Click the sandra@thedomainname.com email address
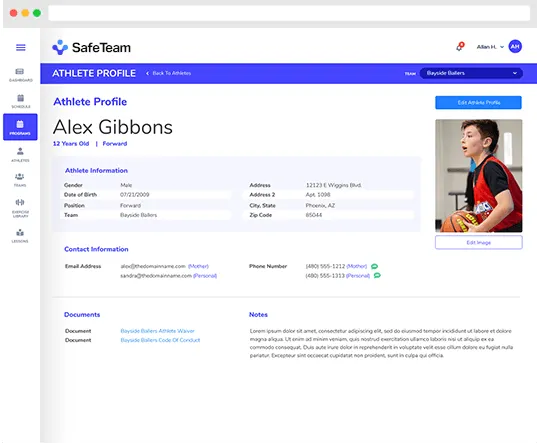 pyautogui.click(x=156, y=276)
